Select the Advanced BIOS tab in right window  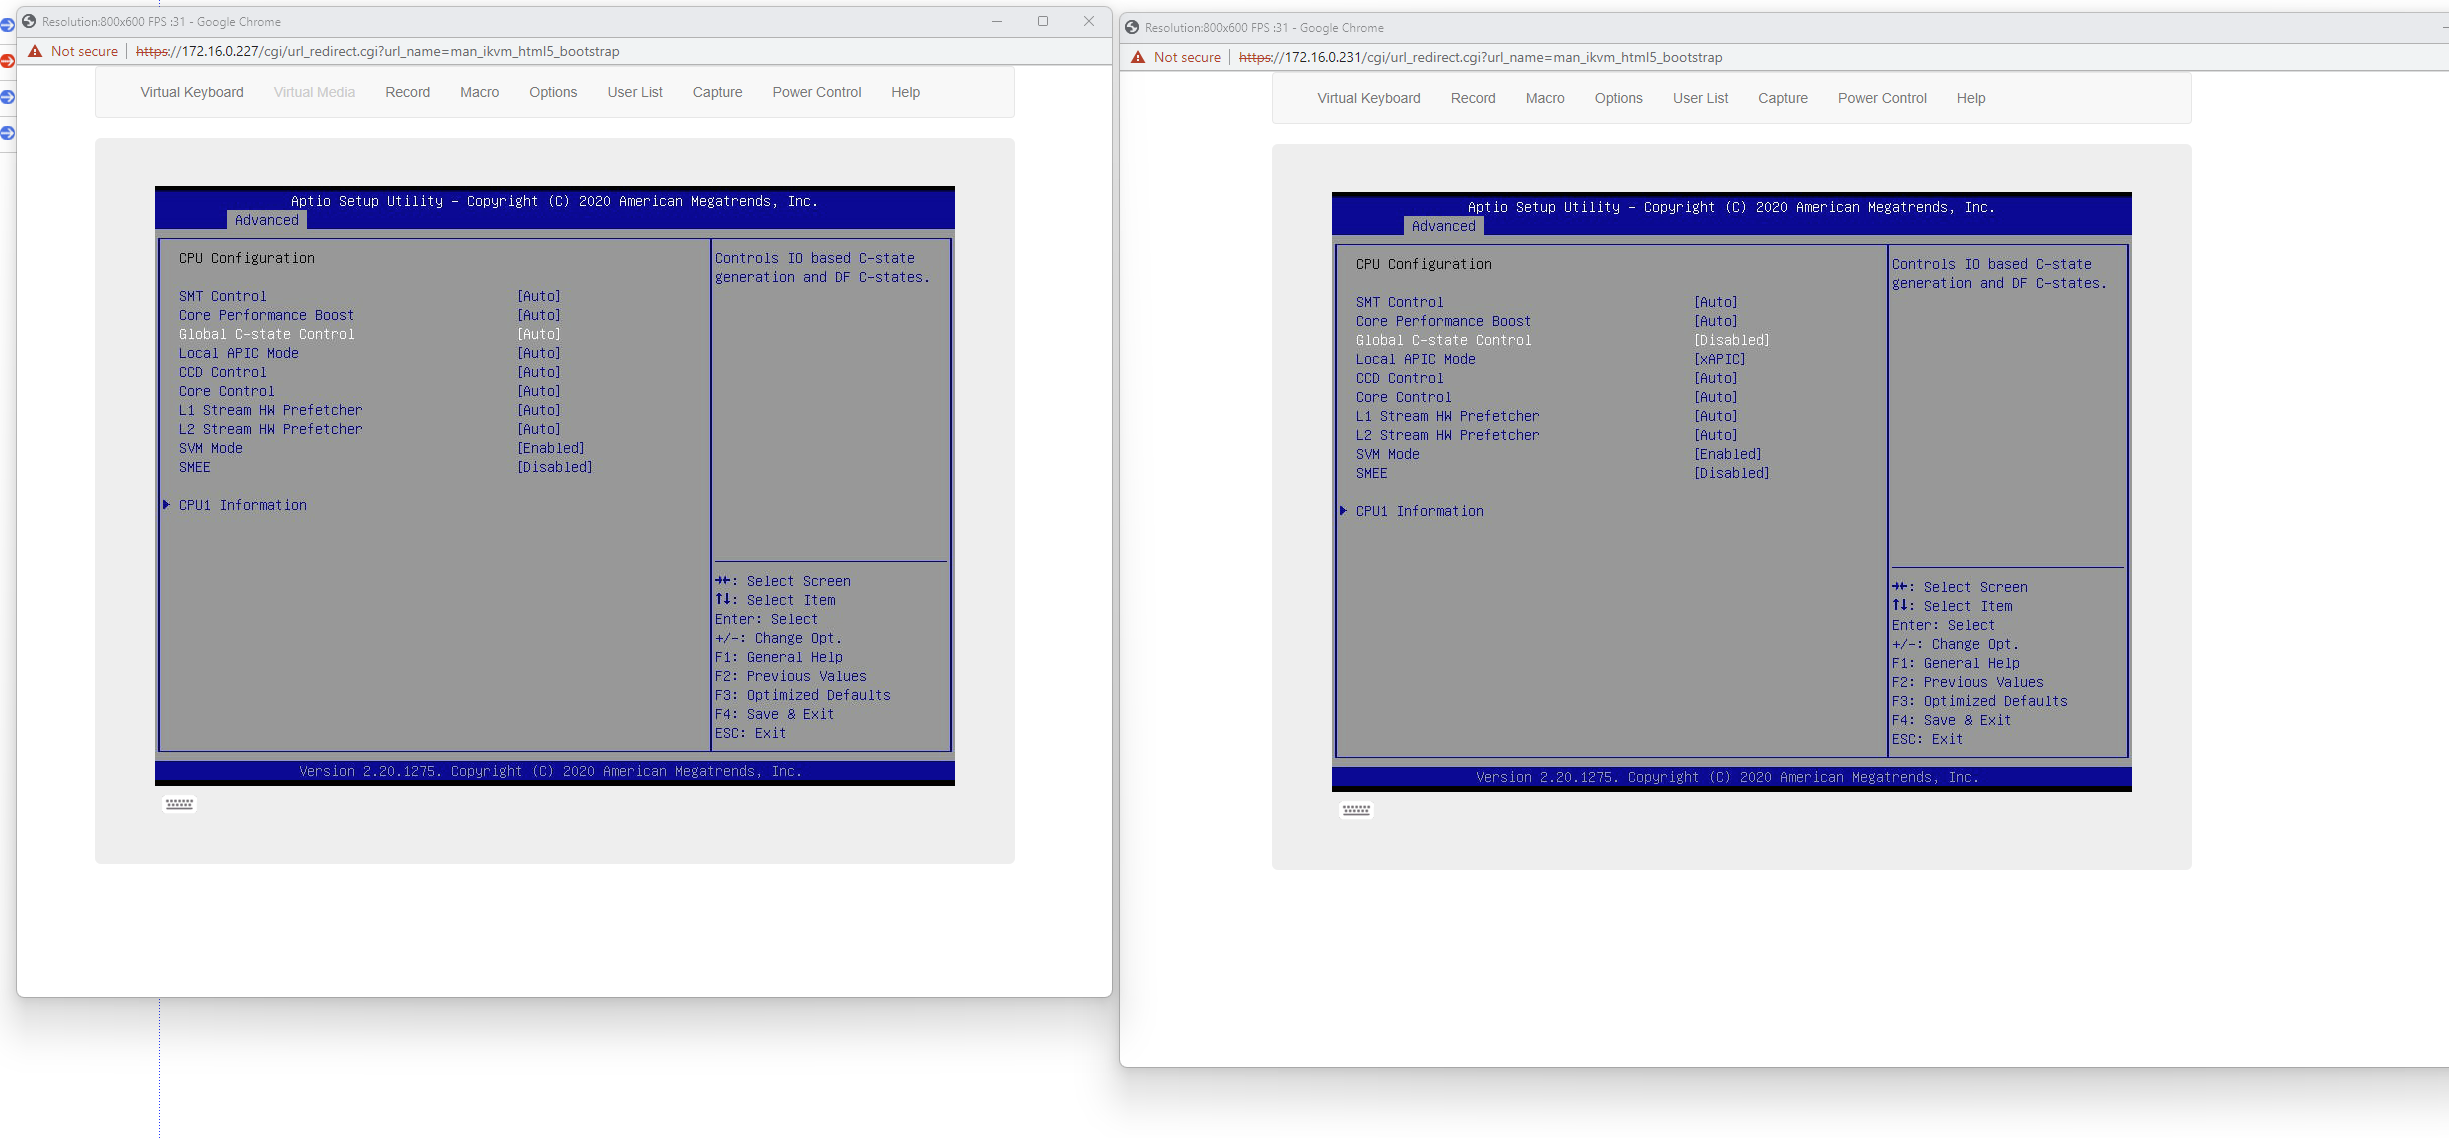[x=1444, y=226]
